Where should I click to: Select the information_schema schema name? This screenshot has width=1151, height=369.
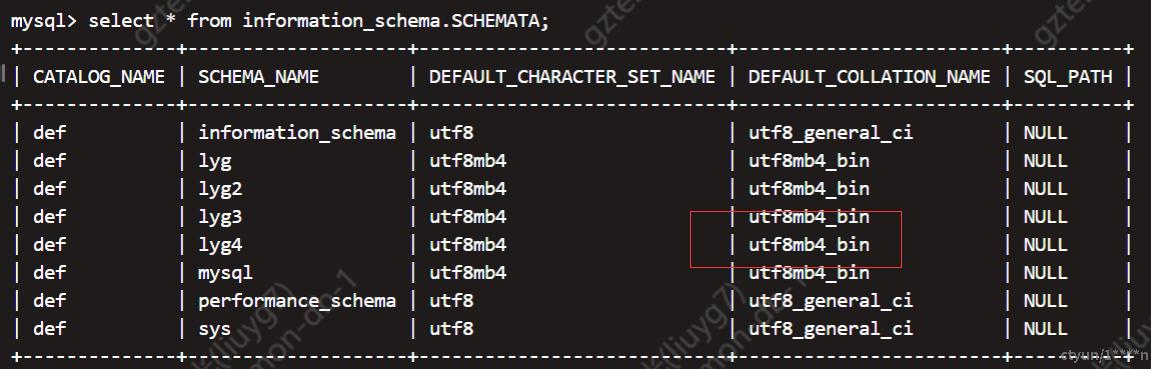(297, 133)
